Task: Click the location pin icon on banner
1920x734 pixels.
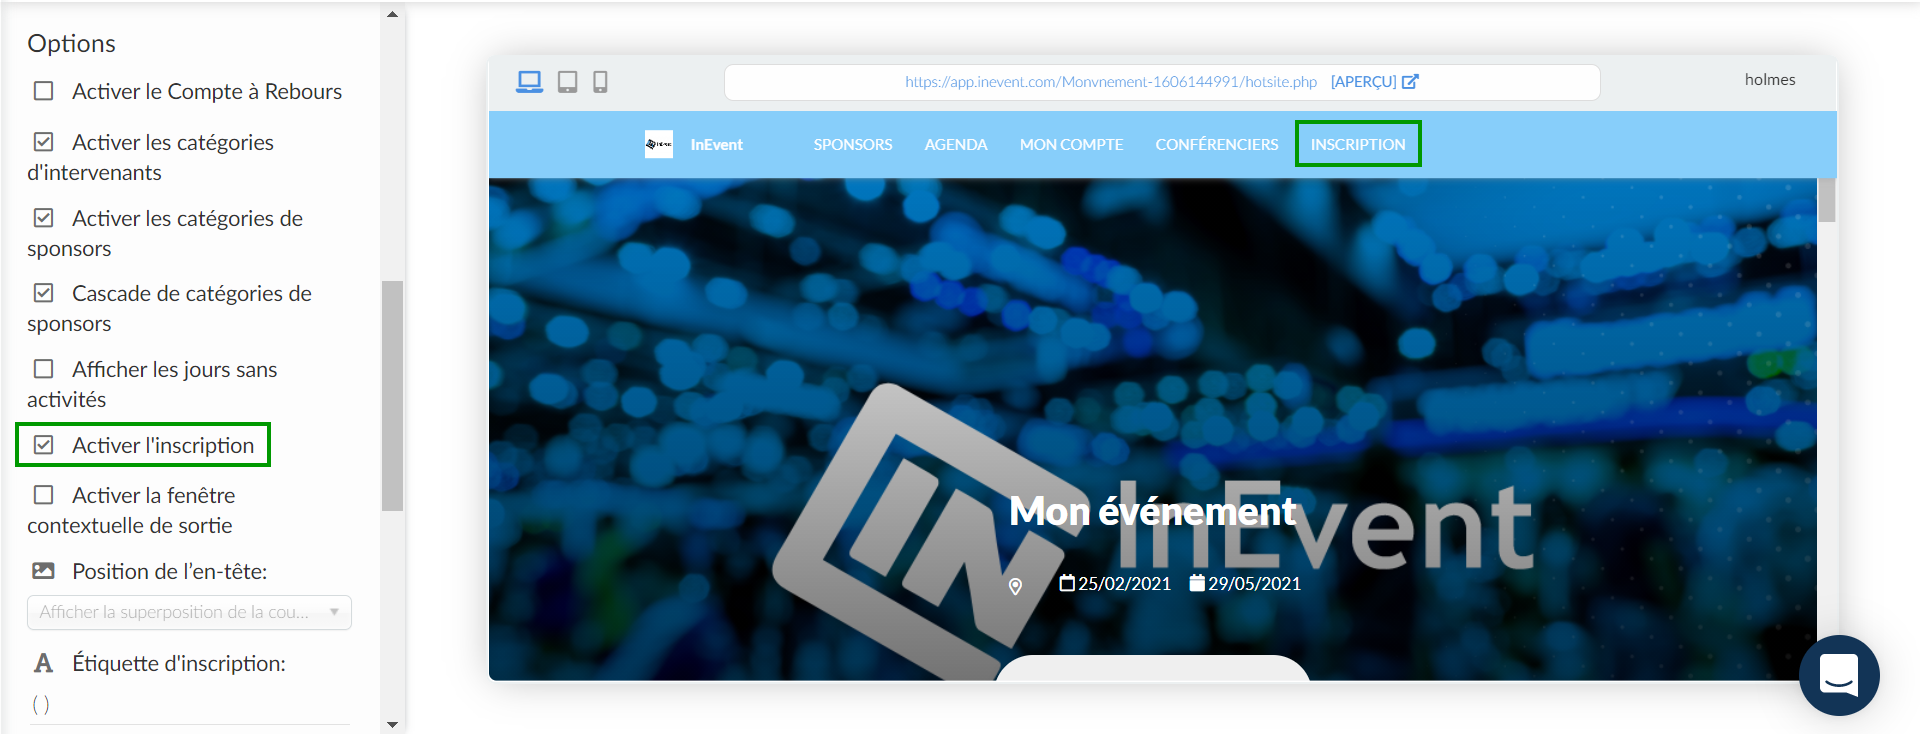Action: tap(1015, 586)
